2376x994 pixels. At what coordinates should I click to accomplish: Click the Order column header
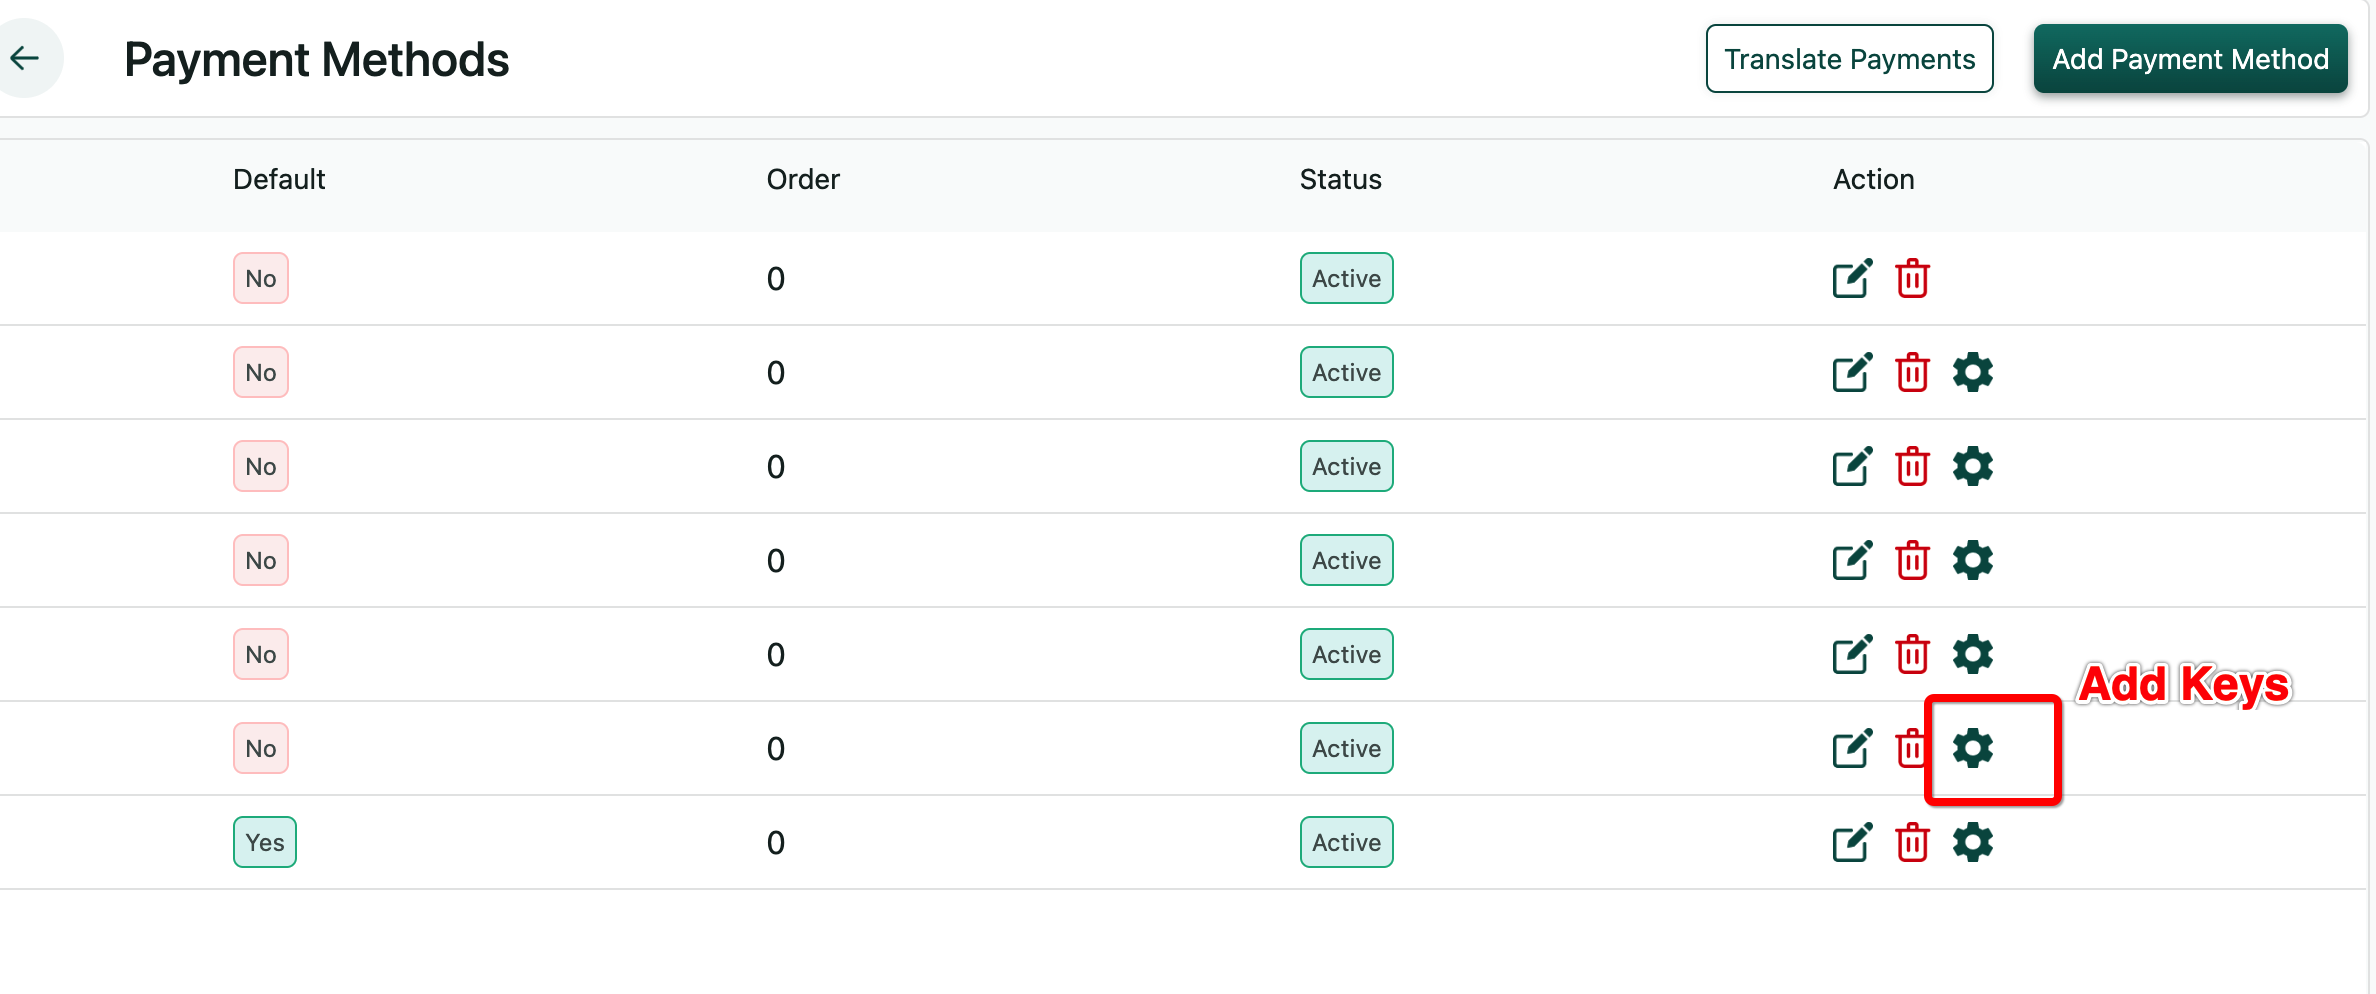pyautogui.click(x=803, y=180)
